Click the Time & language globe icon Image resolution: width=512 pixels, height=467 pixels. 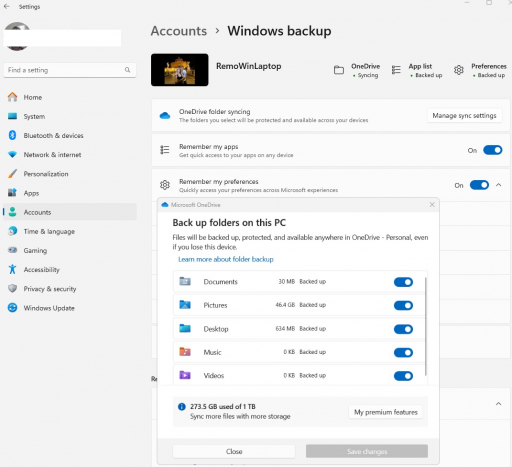coord(12,231)
